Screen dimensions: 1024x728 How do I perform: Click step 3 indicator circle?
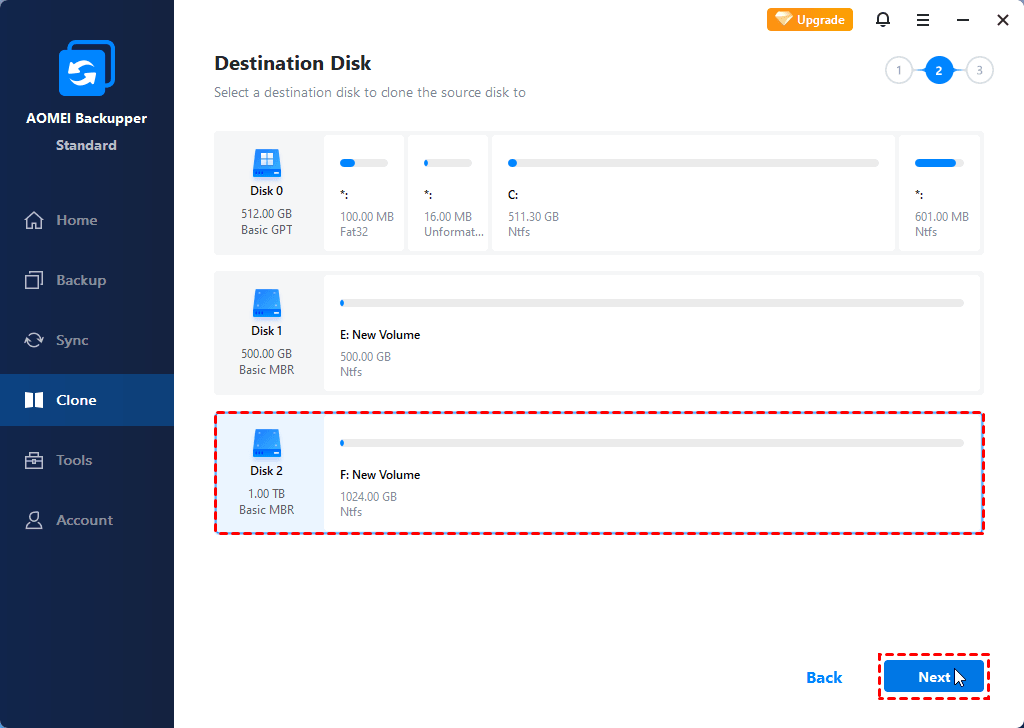[x=980, y=70]
